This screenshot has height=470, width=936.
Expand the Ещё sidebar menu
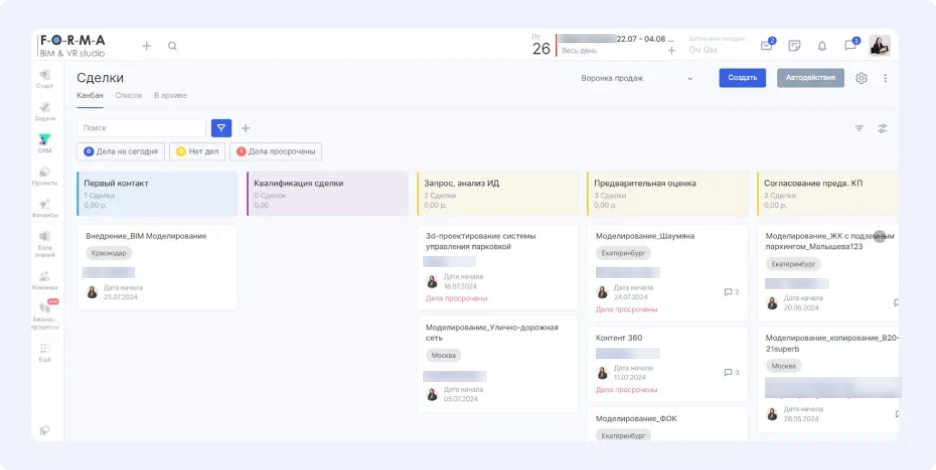[45, 350]
